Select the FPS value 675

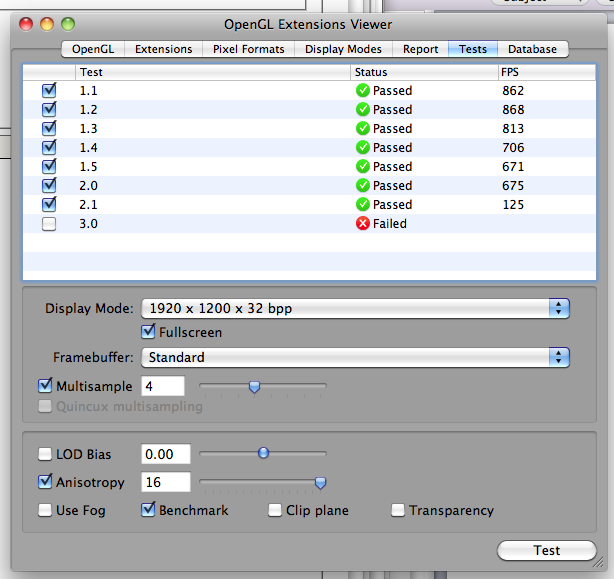tap(513, 185)
